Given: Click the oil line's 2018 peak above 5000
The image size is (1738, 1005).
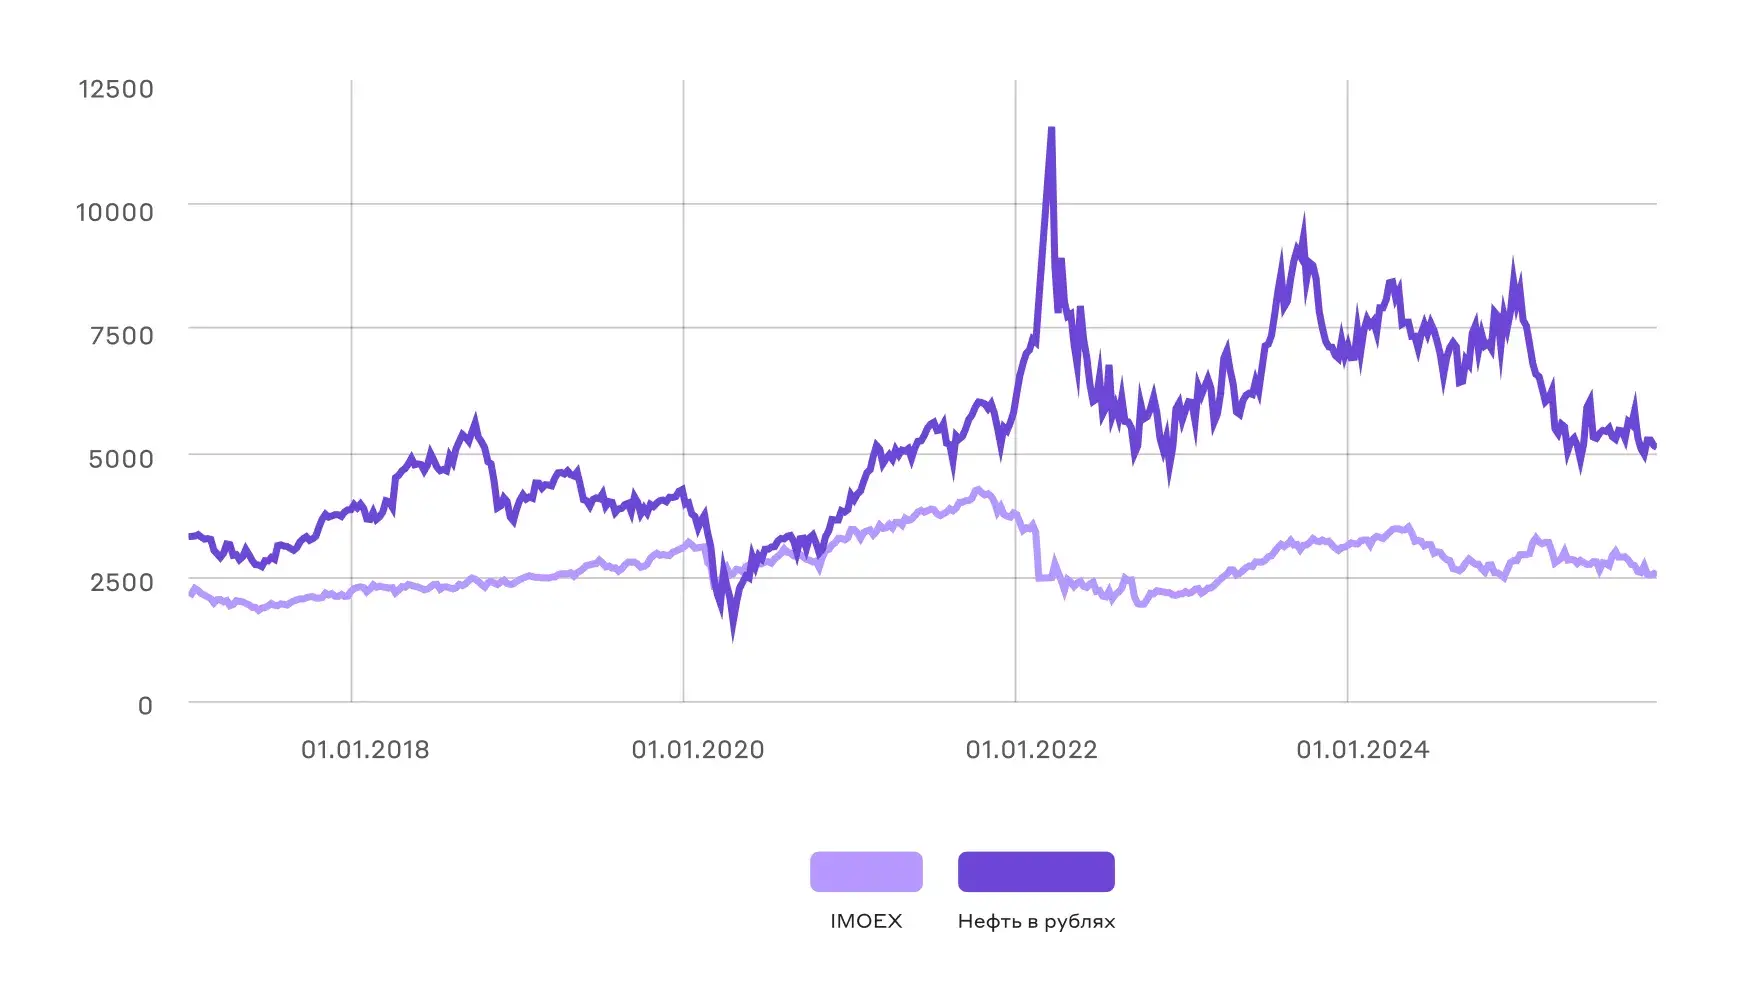Looking at the screenshot, I should (475, 421).
